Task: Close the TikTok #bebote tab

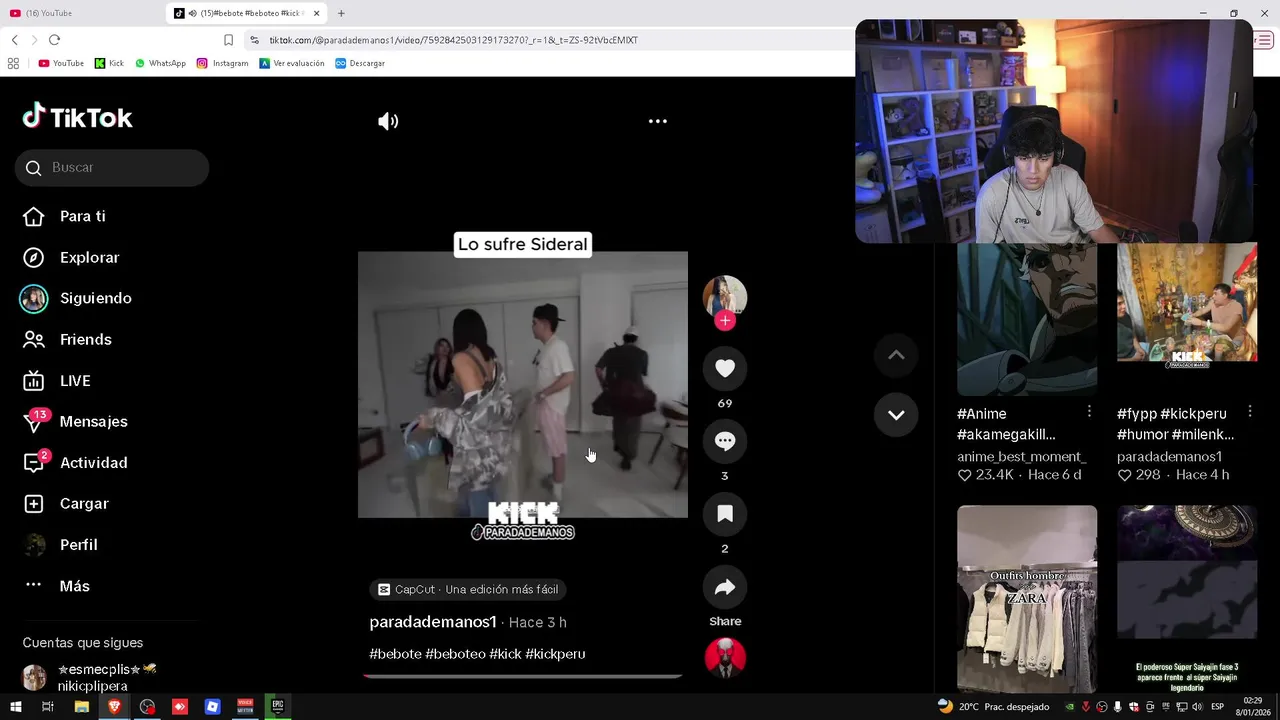Action: [317, 13]
